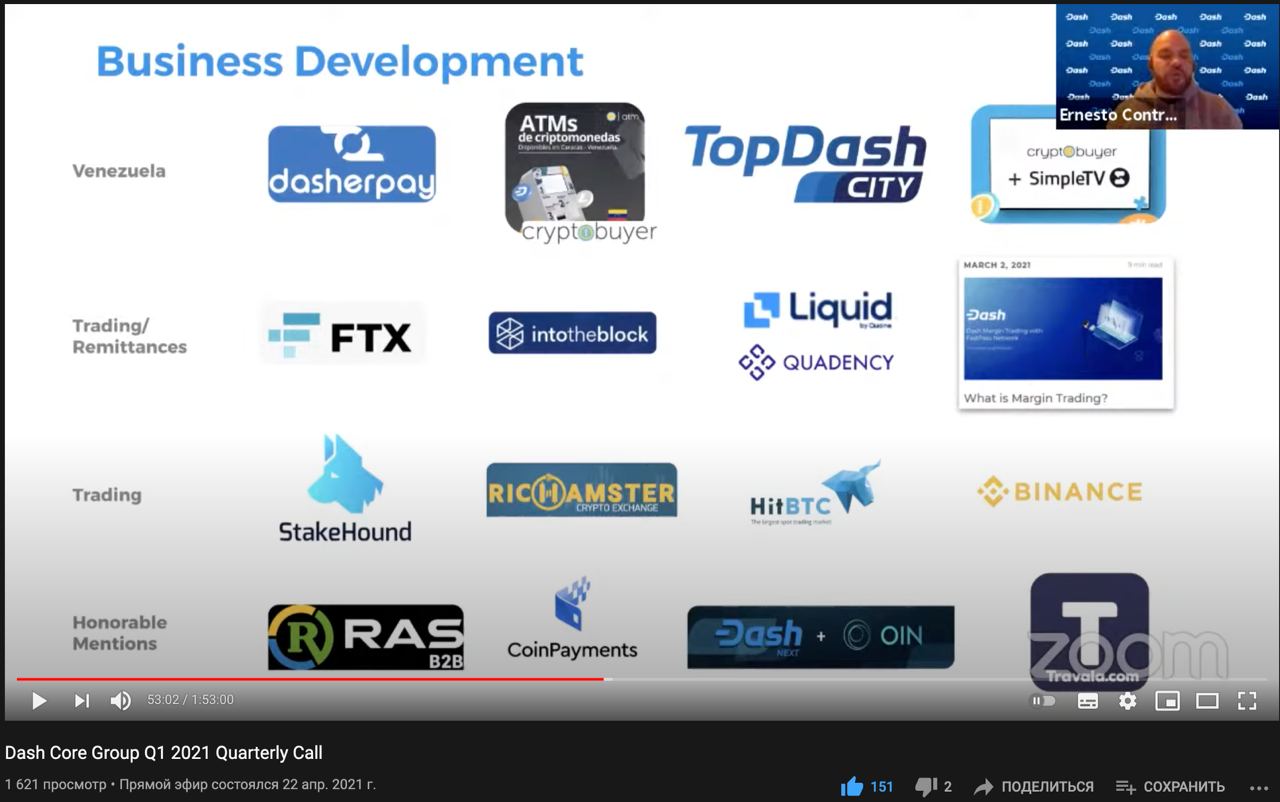Click the Venezuela row label
1280x802 pixels.
click(x=119, y=171)
